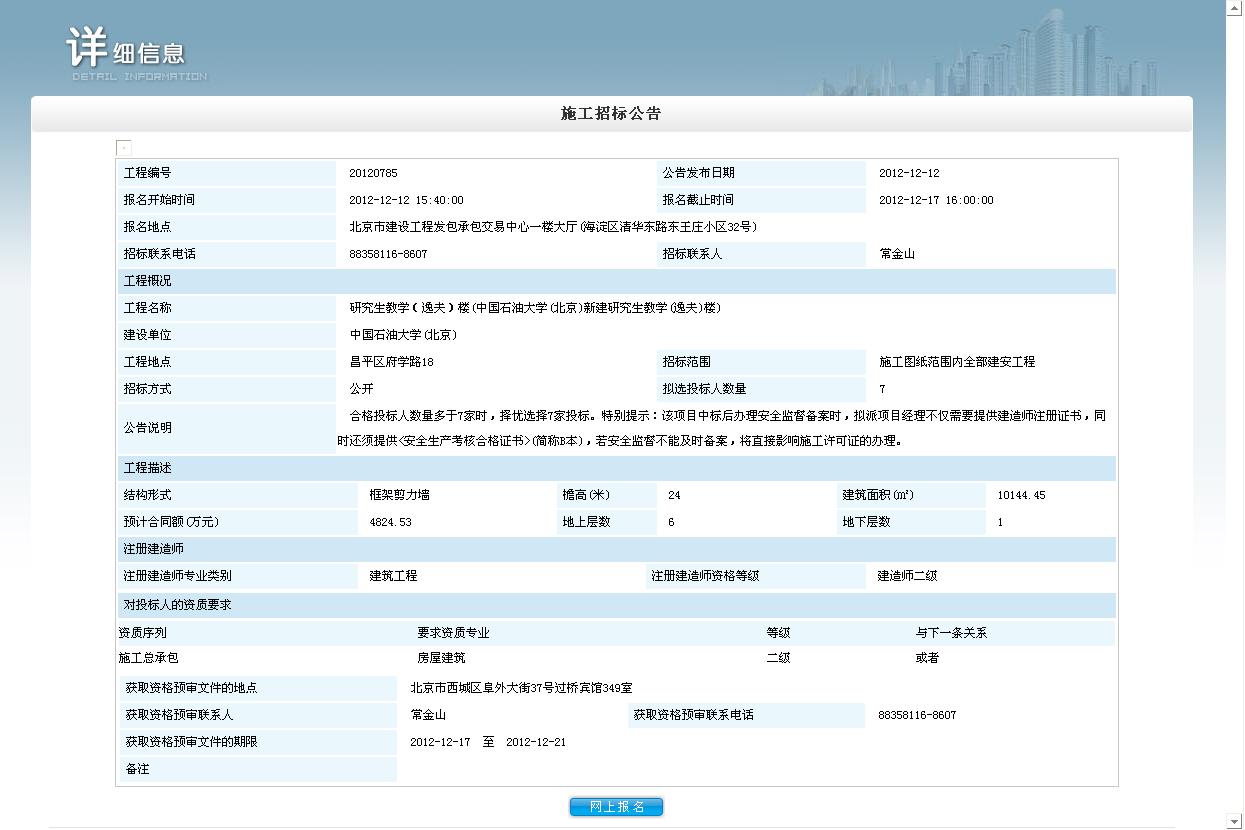Click the 对投标人的资质要求 section header
Viewport: 1245px width, 830px height.
pos(177,606)
